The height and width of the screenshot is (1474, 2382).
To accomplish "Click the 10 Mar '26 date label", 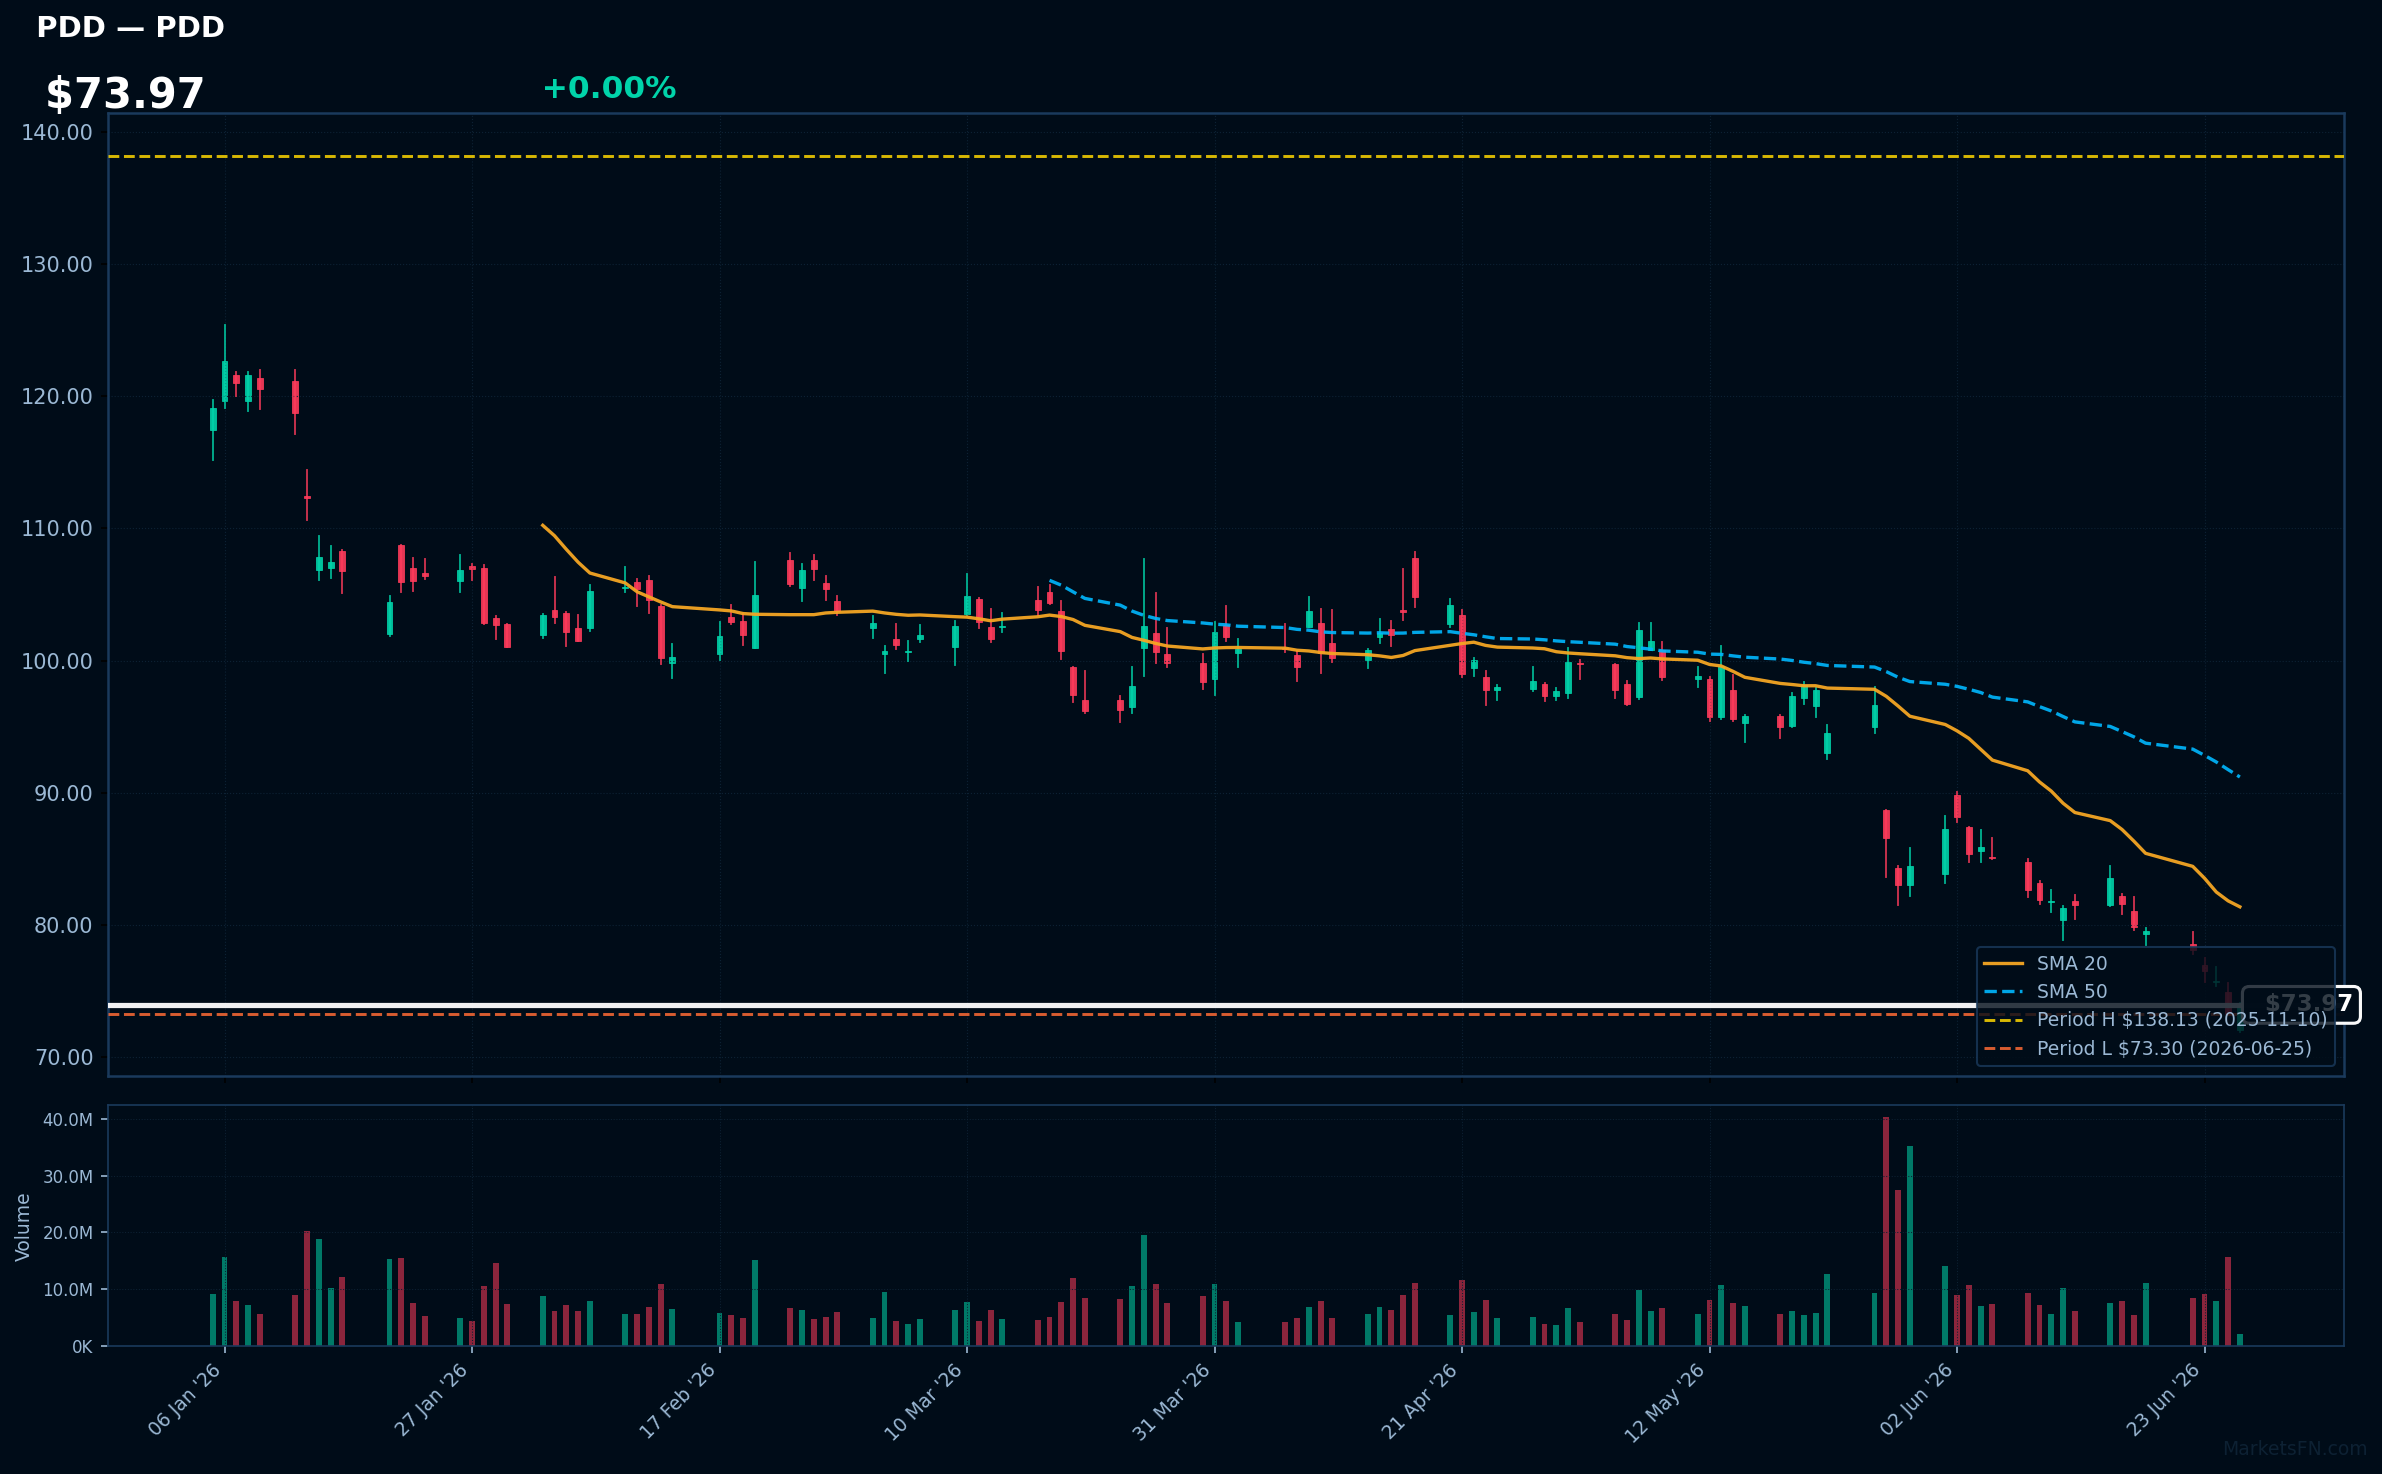I will point(924,1400).
